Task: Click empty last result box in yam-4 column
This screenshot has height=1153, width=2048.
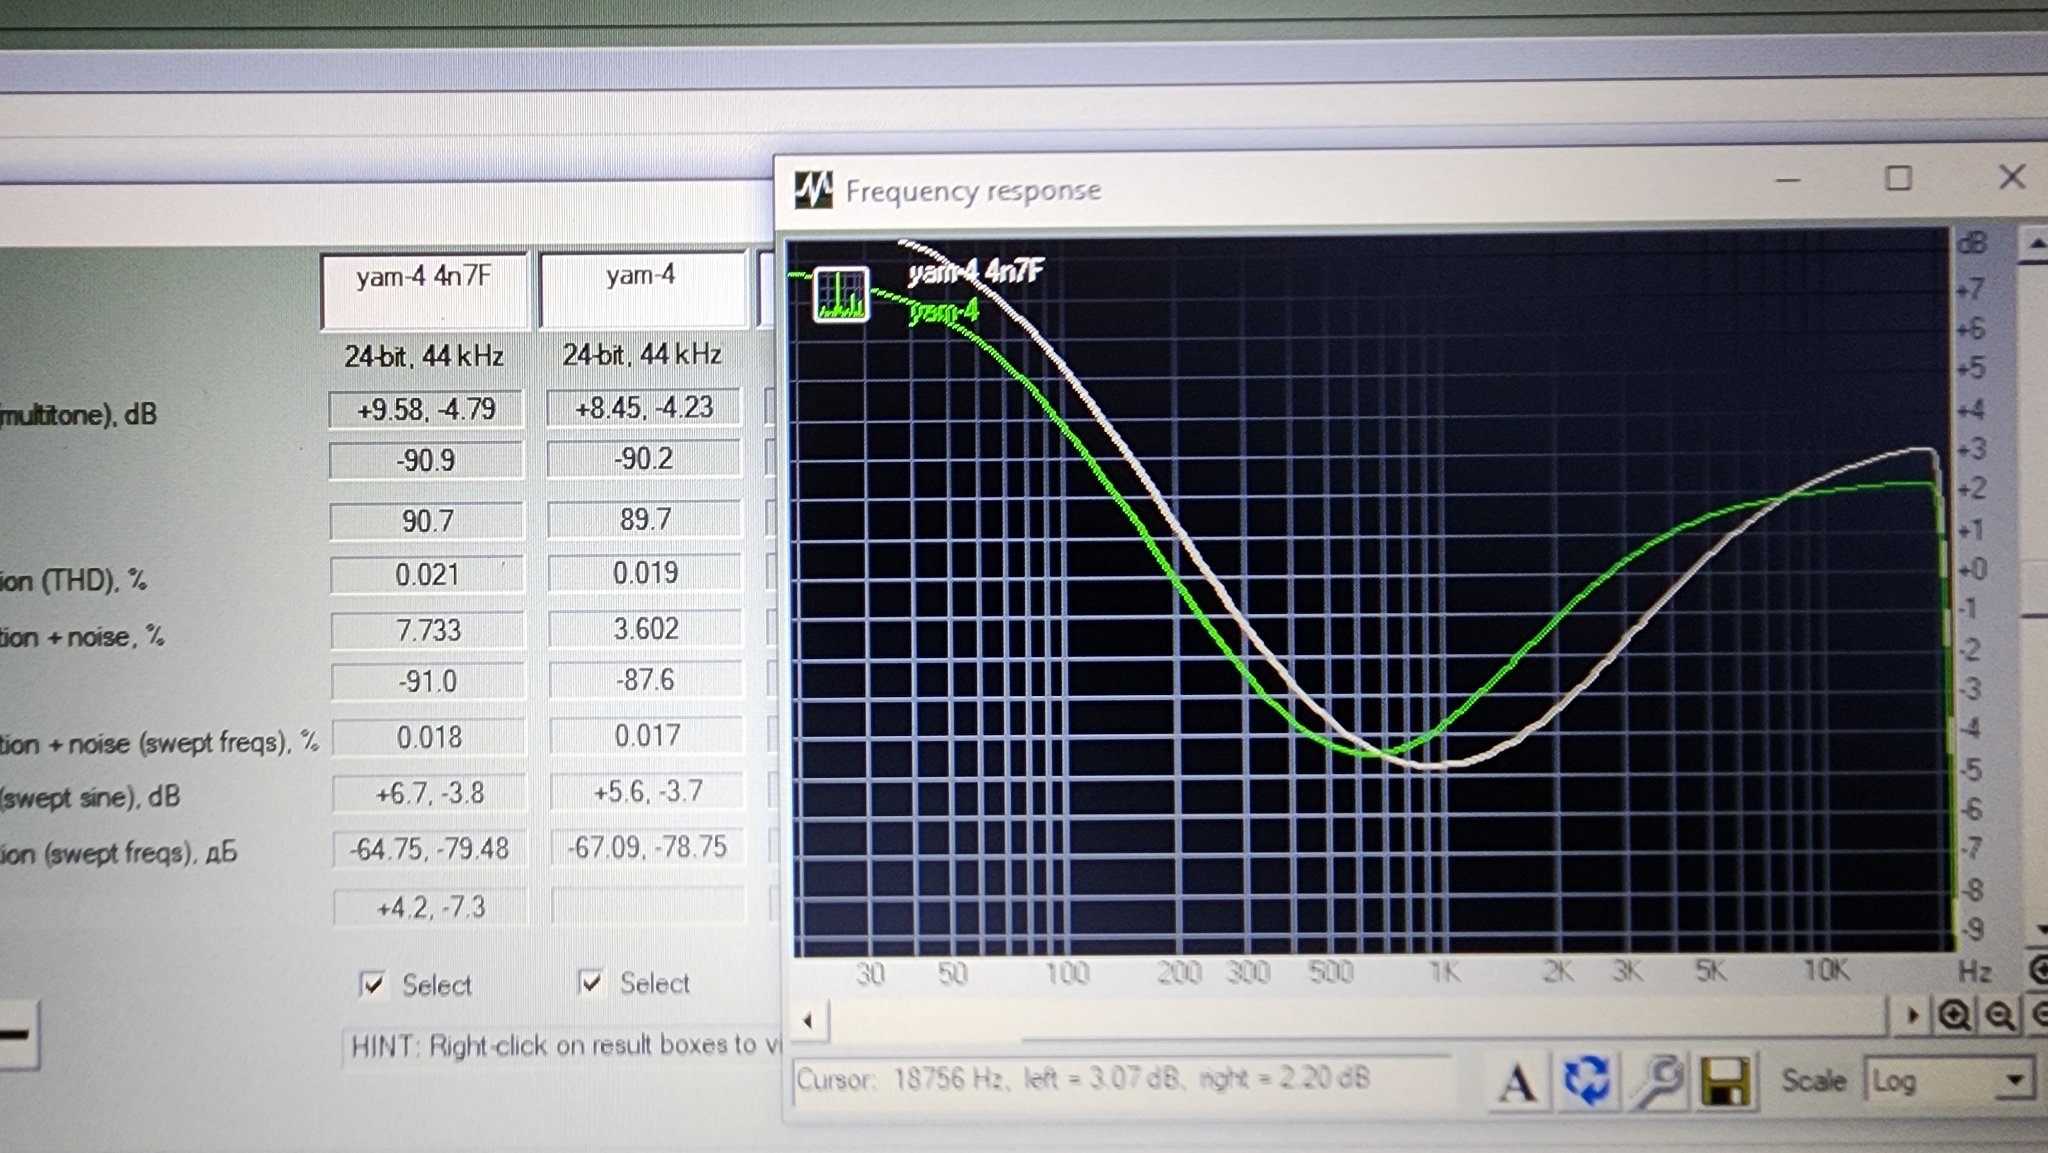Action: point(649,905)
